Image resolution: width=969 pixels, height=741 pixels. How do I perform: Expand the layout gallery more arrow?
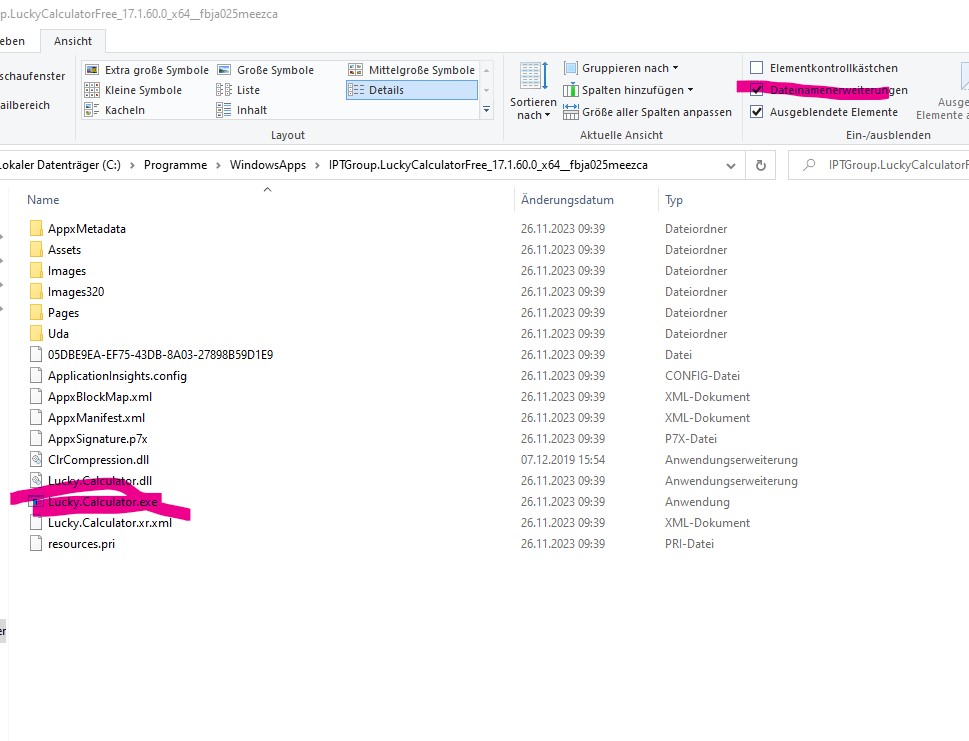(x=486, y=110)
